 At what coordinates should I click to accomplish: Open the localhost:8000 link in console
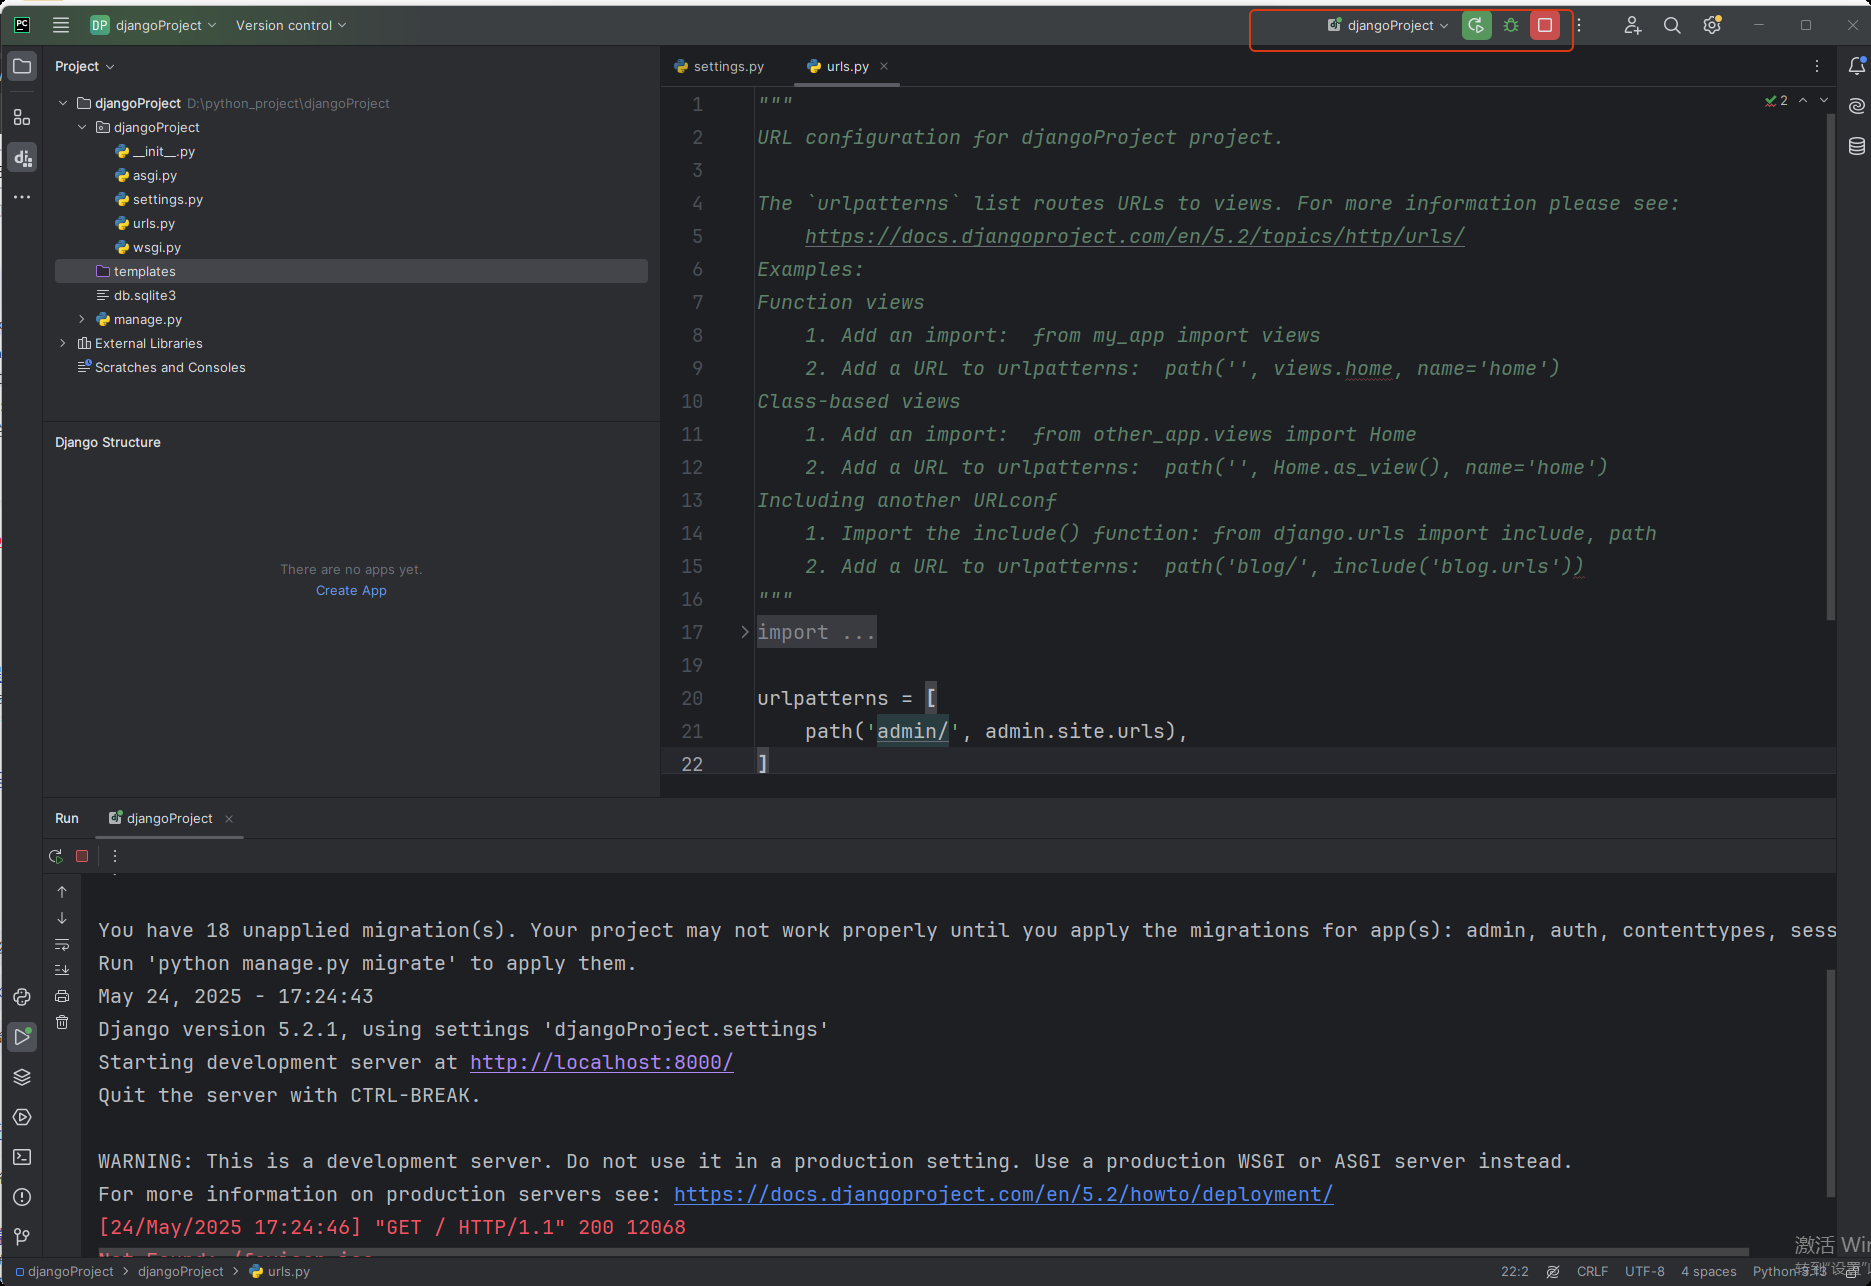pyautogui.click(x=601, y=1062)
